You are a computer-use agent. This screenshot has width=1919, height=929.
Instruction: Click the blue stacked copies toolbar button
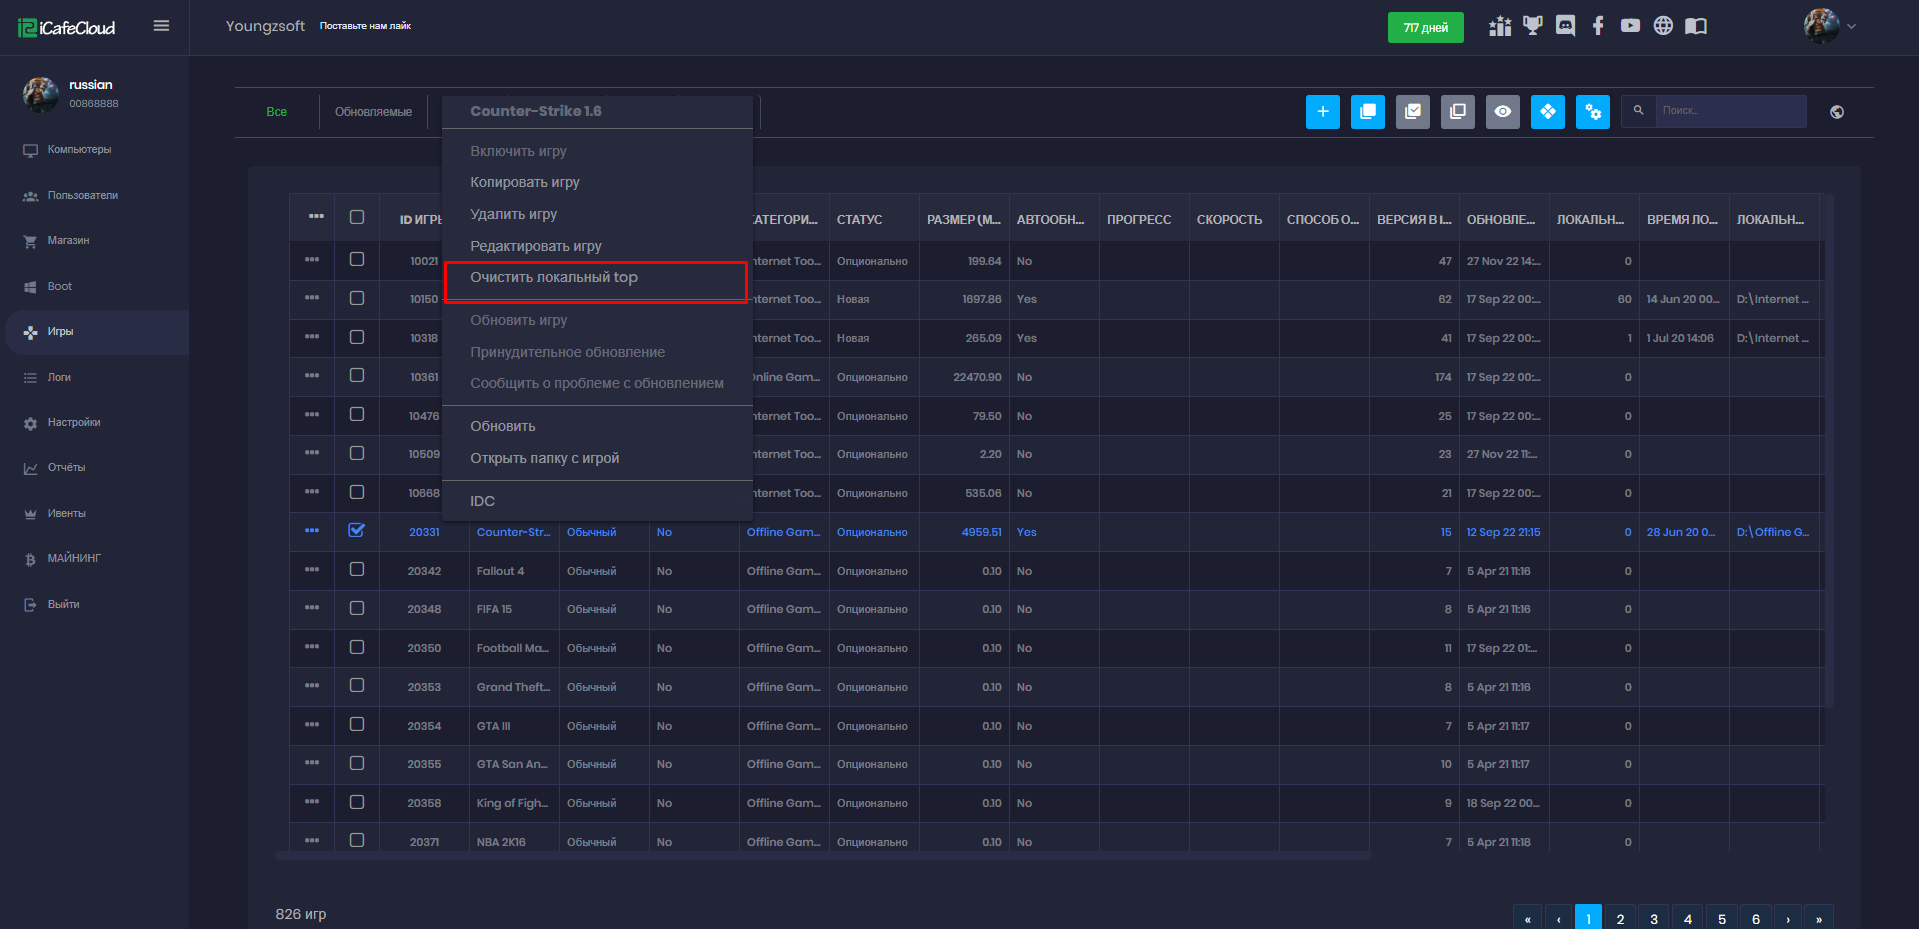1367,112
